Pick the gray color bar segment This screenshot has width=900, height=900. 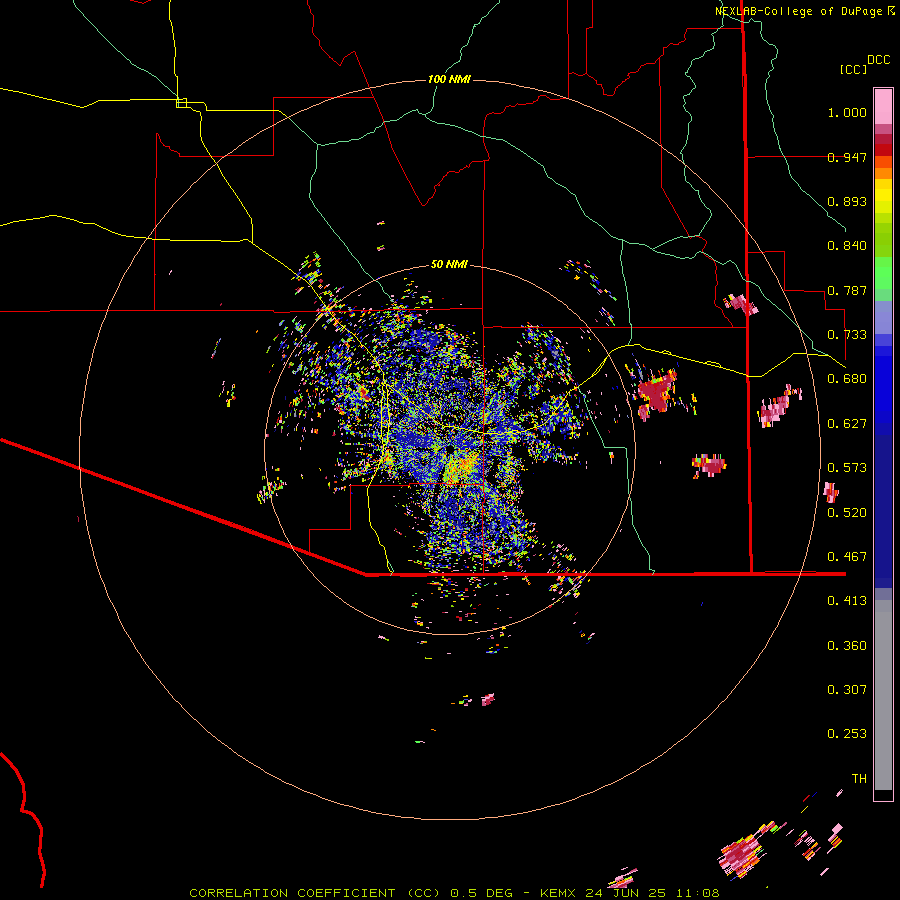click(883, 695)
